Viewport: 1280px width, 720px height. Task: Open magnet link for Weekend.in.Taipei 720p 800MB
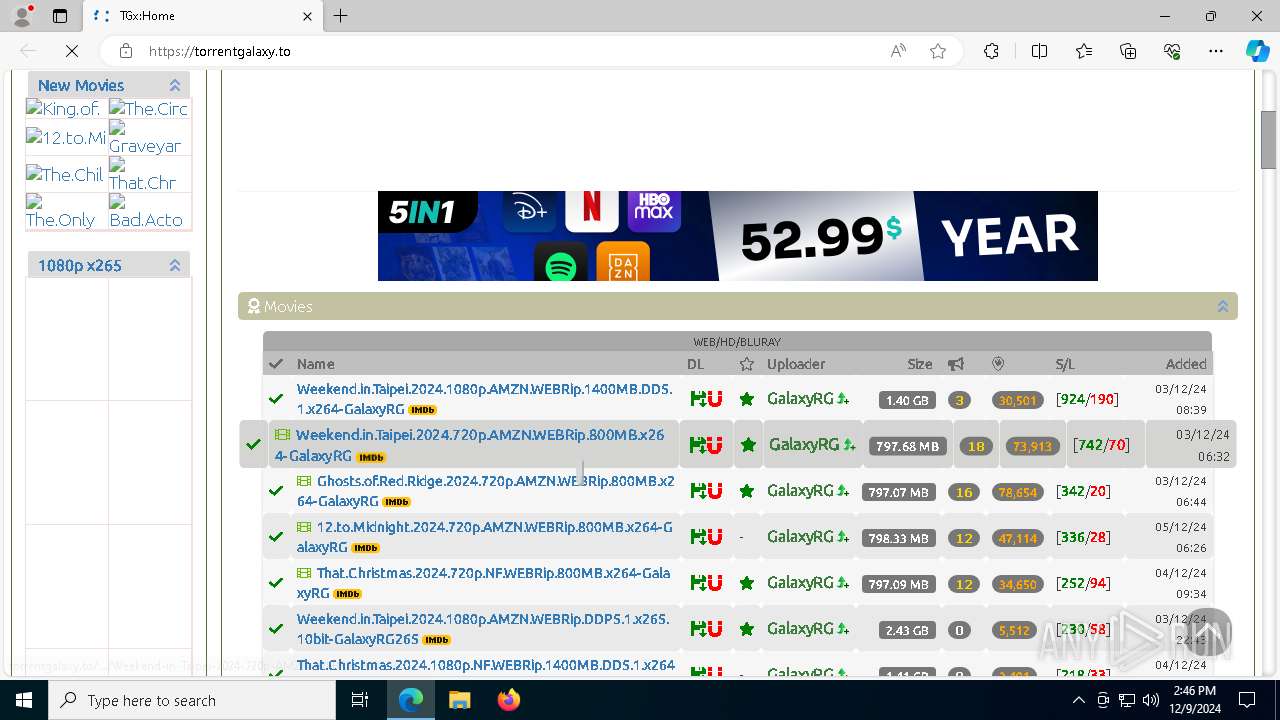[713, 445]
